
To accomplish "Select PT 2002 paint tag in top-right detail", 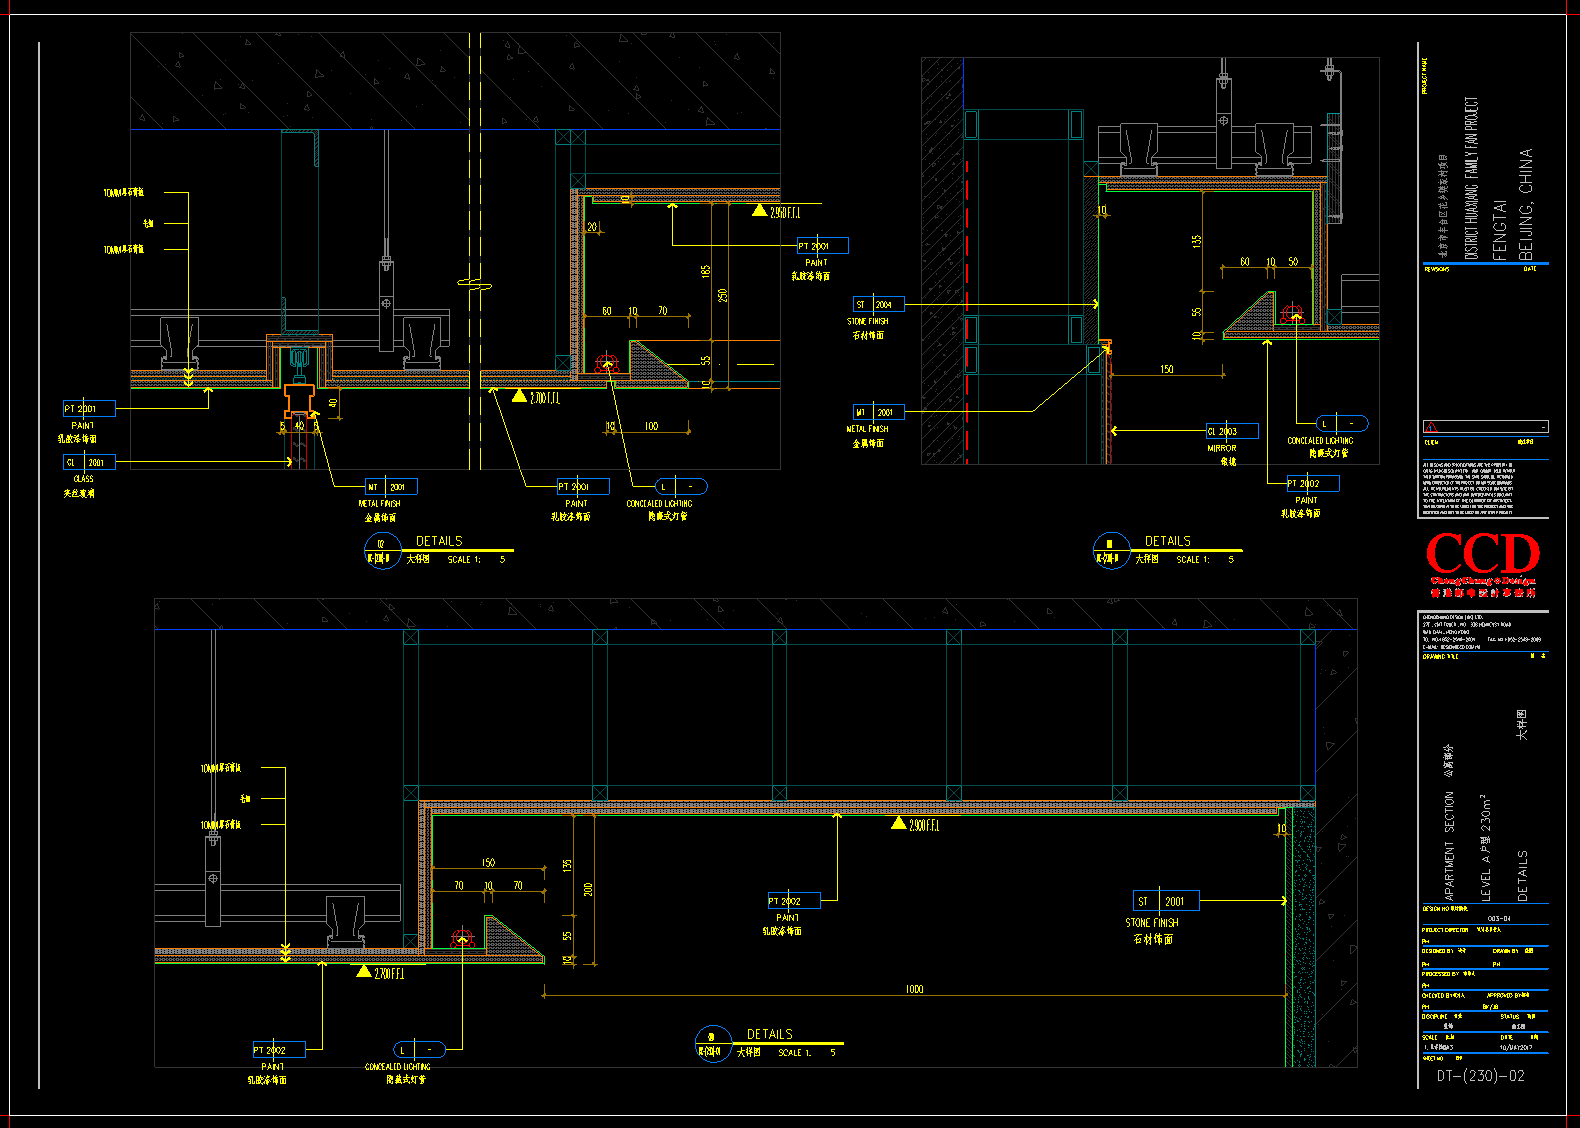I will pyautogui.click(x=1311, y=483).
